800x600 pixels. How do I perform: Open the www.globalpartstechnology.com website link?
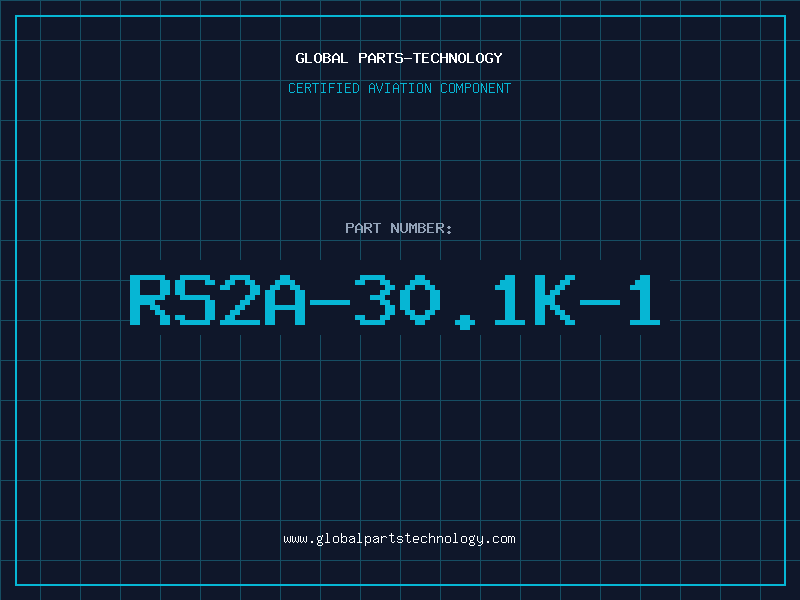point(399,539)
